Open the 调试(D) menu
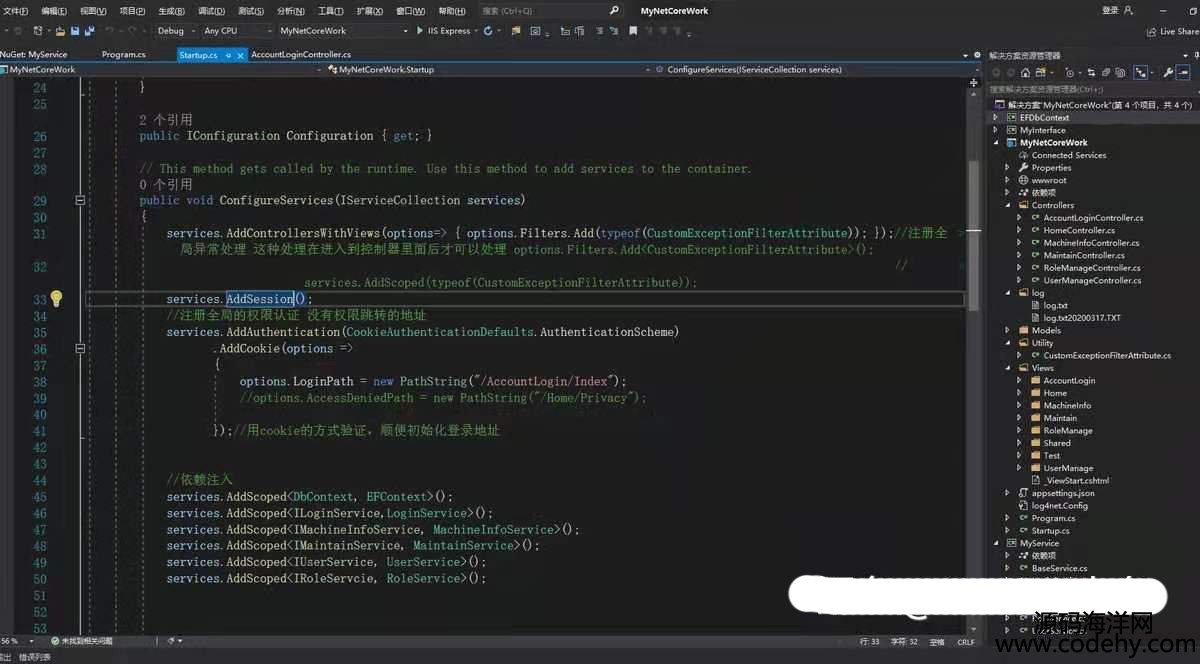Image resolution: width=1200 pixels, height=664 pixels. click(211, 11)
